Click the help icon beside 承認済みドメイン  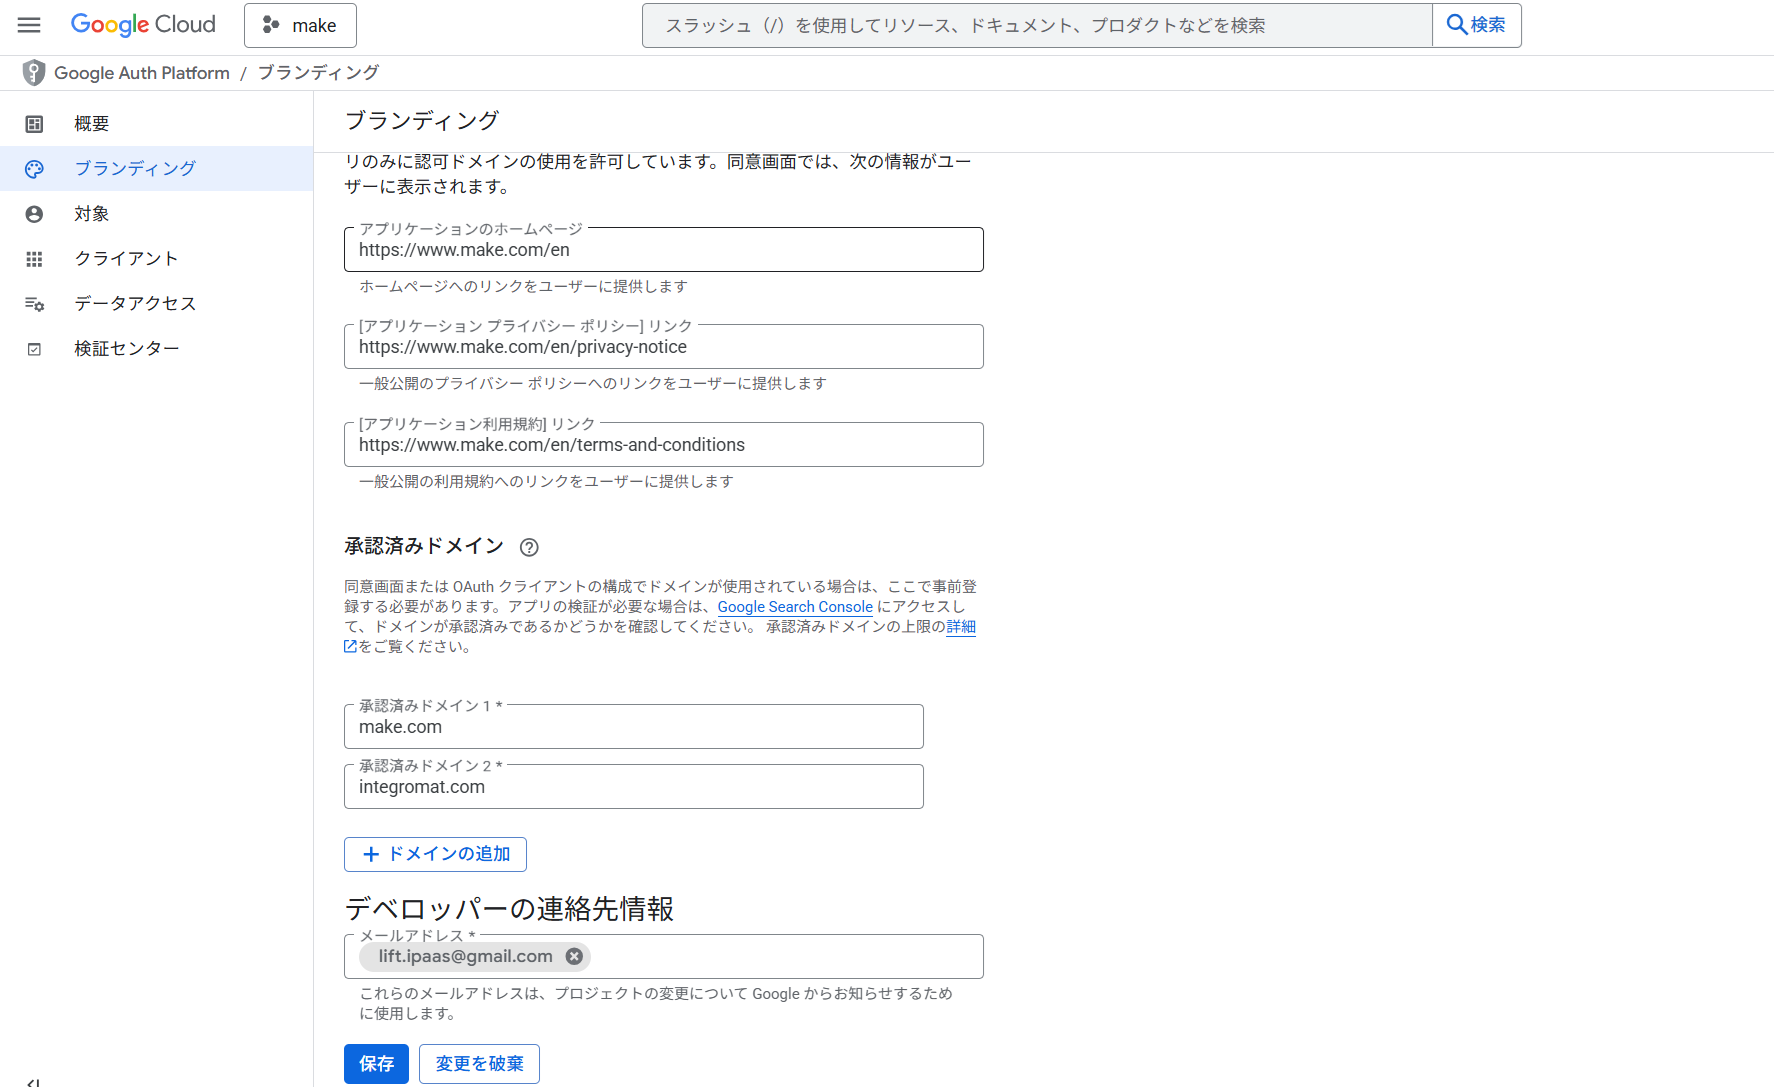pos(529,547)
